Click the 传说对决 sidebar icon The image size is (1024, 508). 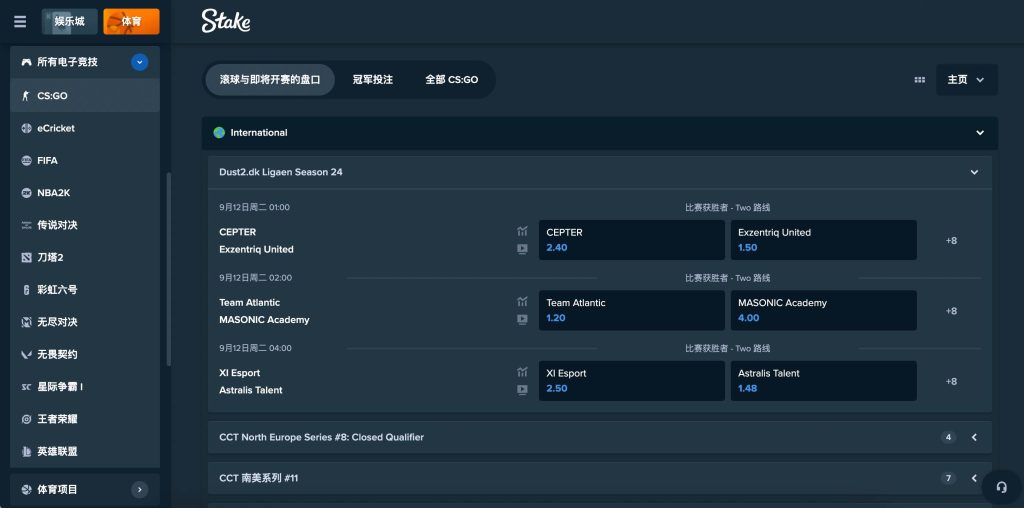tap(26, 225)
